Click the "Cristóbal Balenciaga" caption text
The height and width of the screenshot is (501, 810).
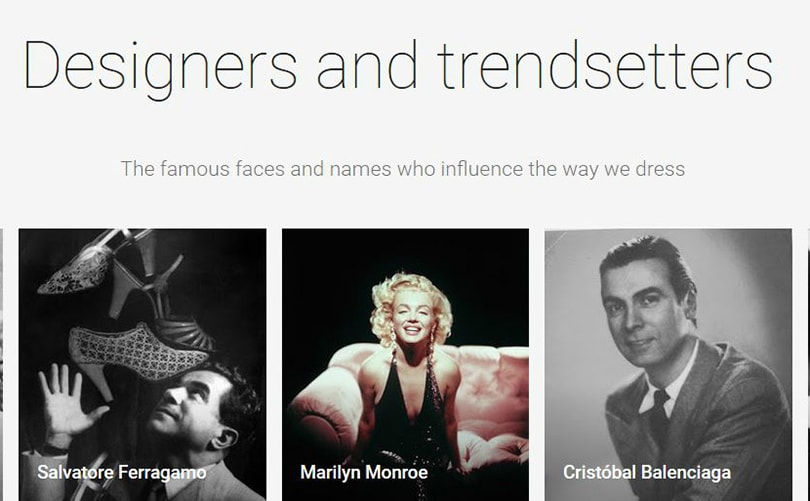pos(646,472)
